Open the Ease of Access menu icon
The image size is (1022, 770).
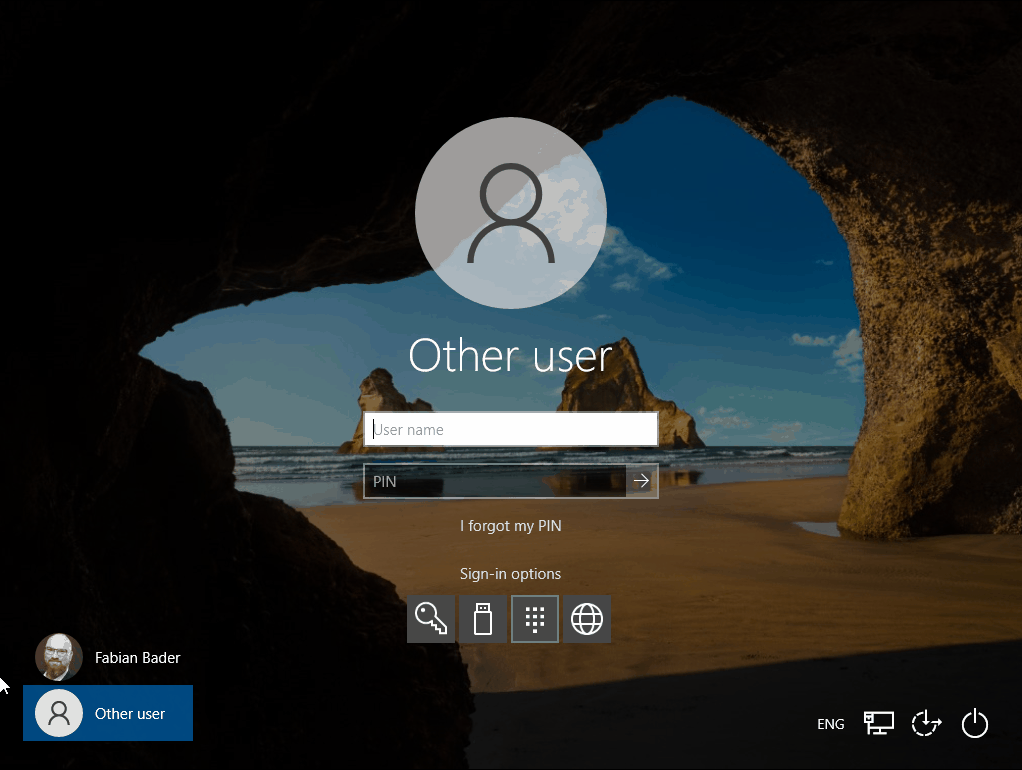926,723
